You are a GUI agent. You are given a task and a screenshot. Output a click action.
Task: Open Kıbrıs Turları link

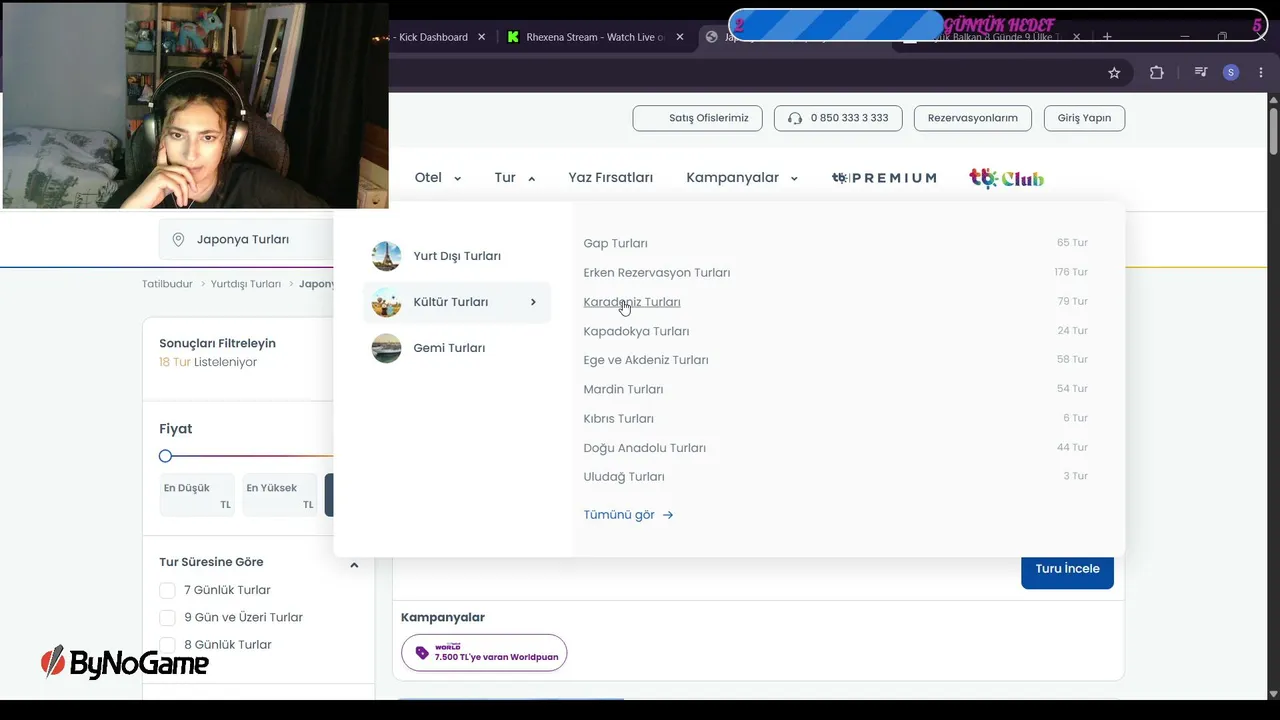[618, 419]
